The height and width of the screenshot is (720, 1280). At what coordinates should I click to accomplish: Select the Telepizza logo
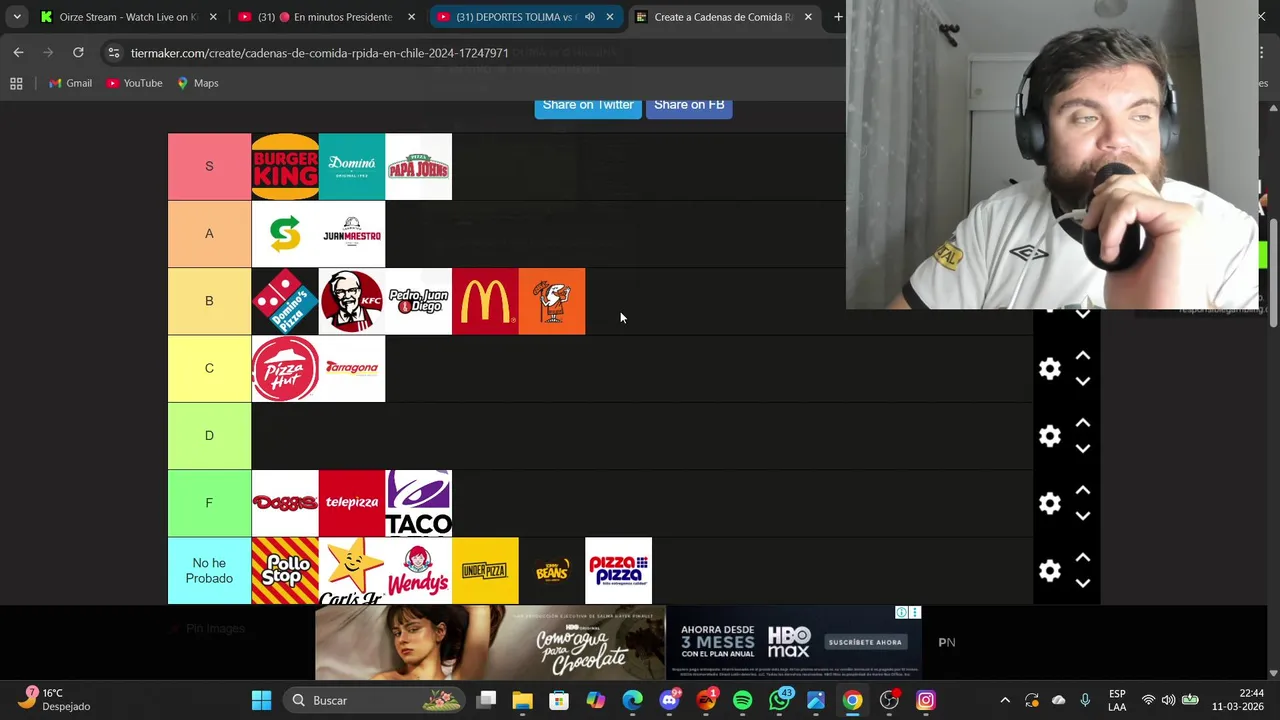point(351,503)
